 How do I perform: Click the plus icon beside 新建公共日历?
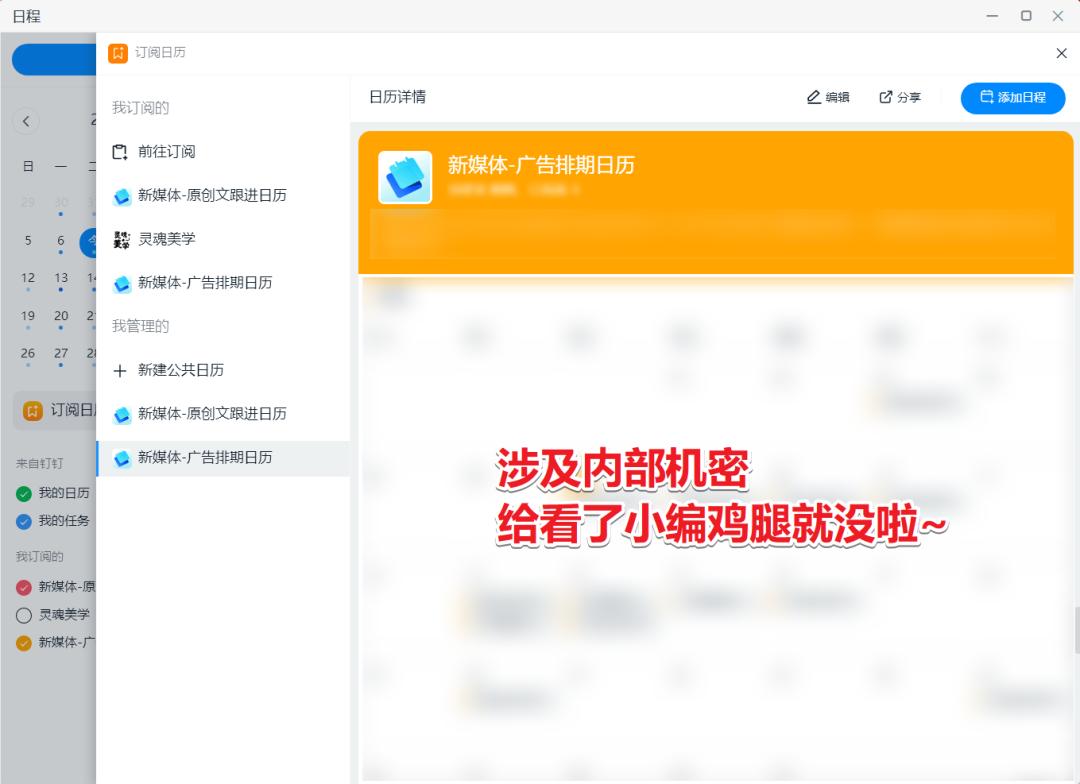pyautogui.click(x=121, y=372)
